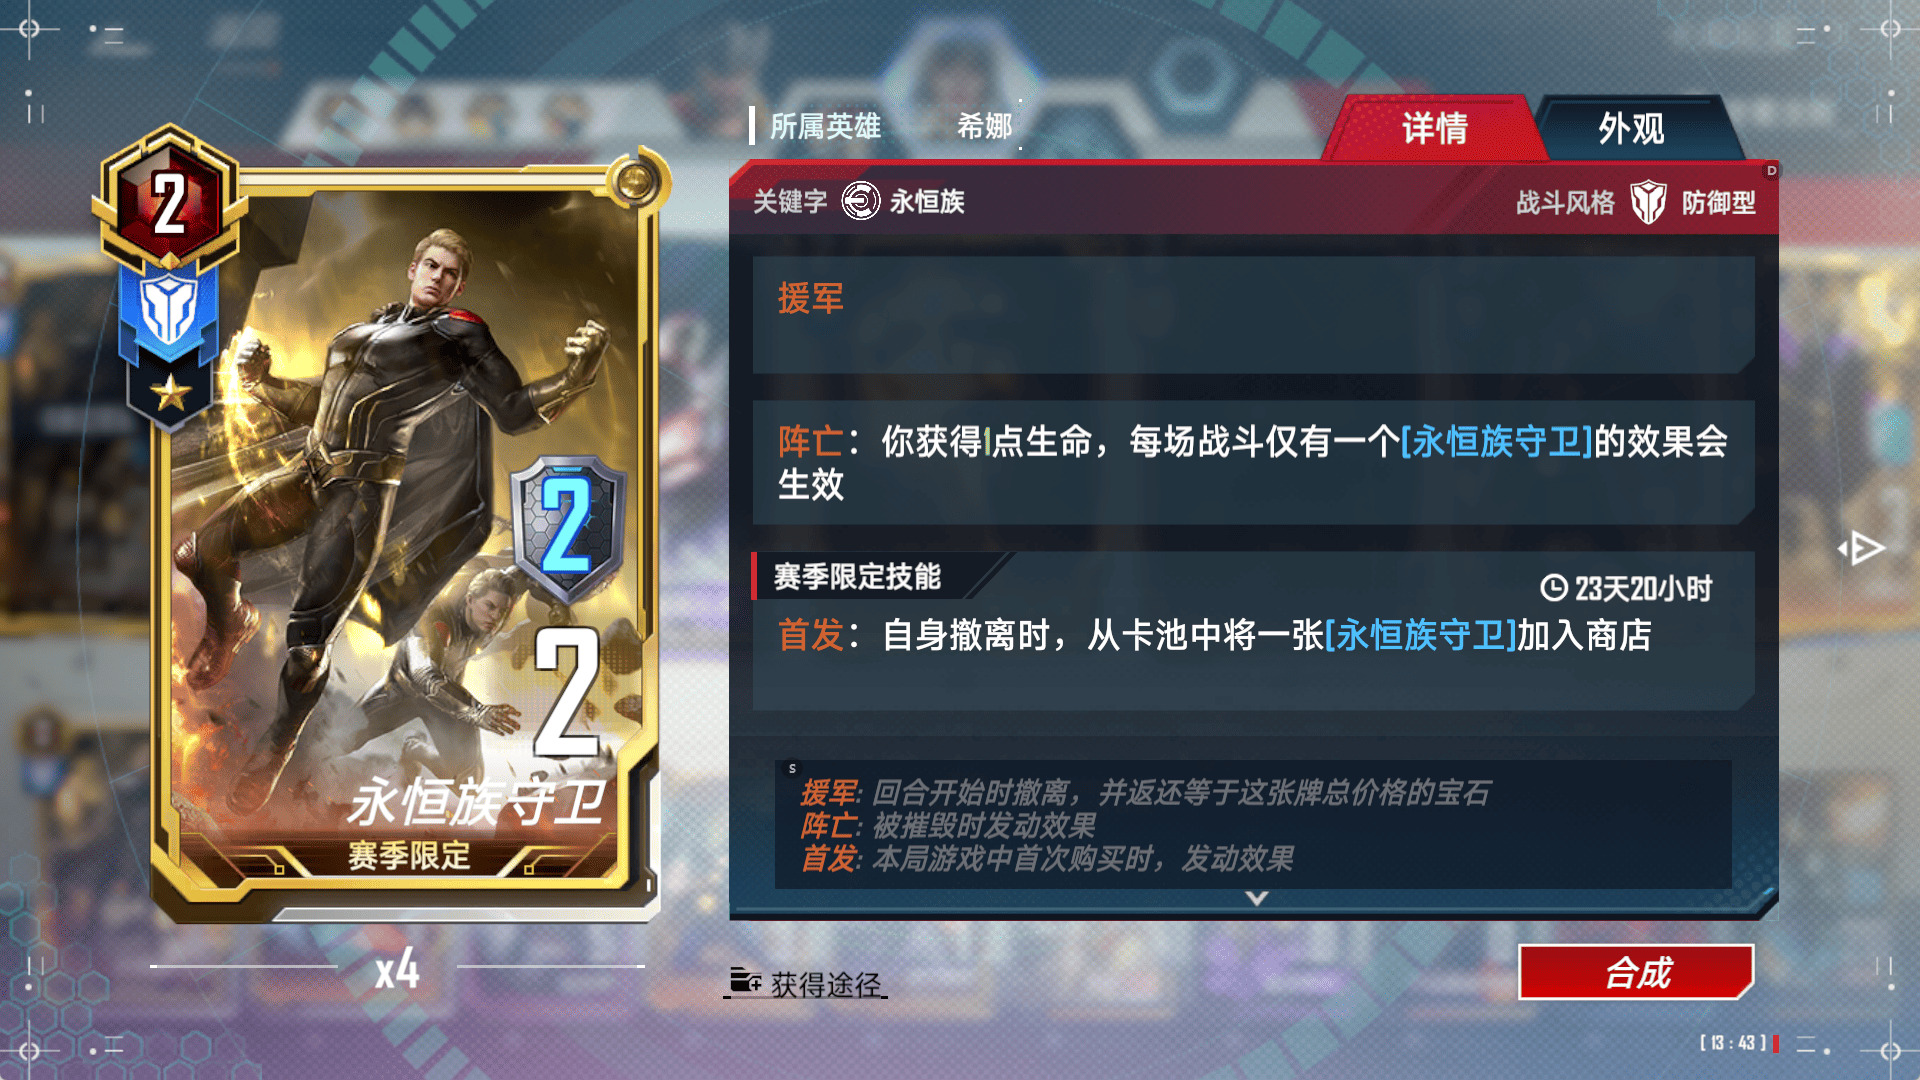Switch to the 外观 tab
1920x1080 pixels.
tap(1632, 128)
